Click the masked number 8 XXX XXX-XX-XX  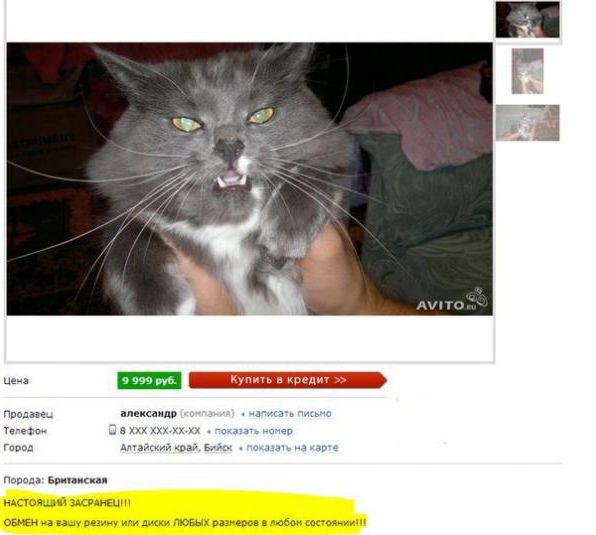click(160, 431)
